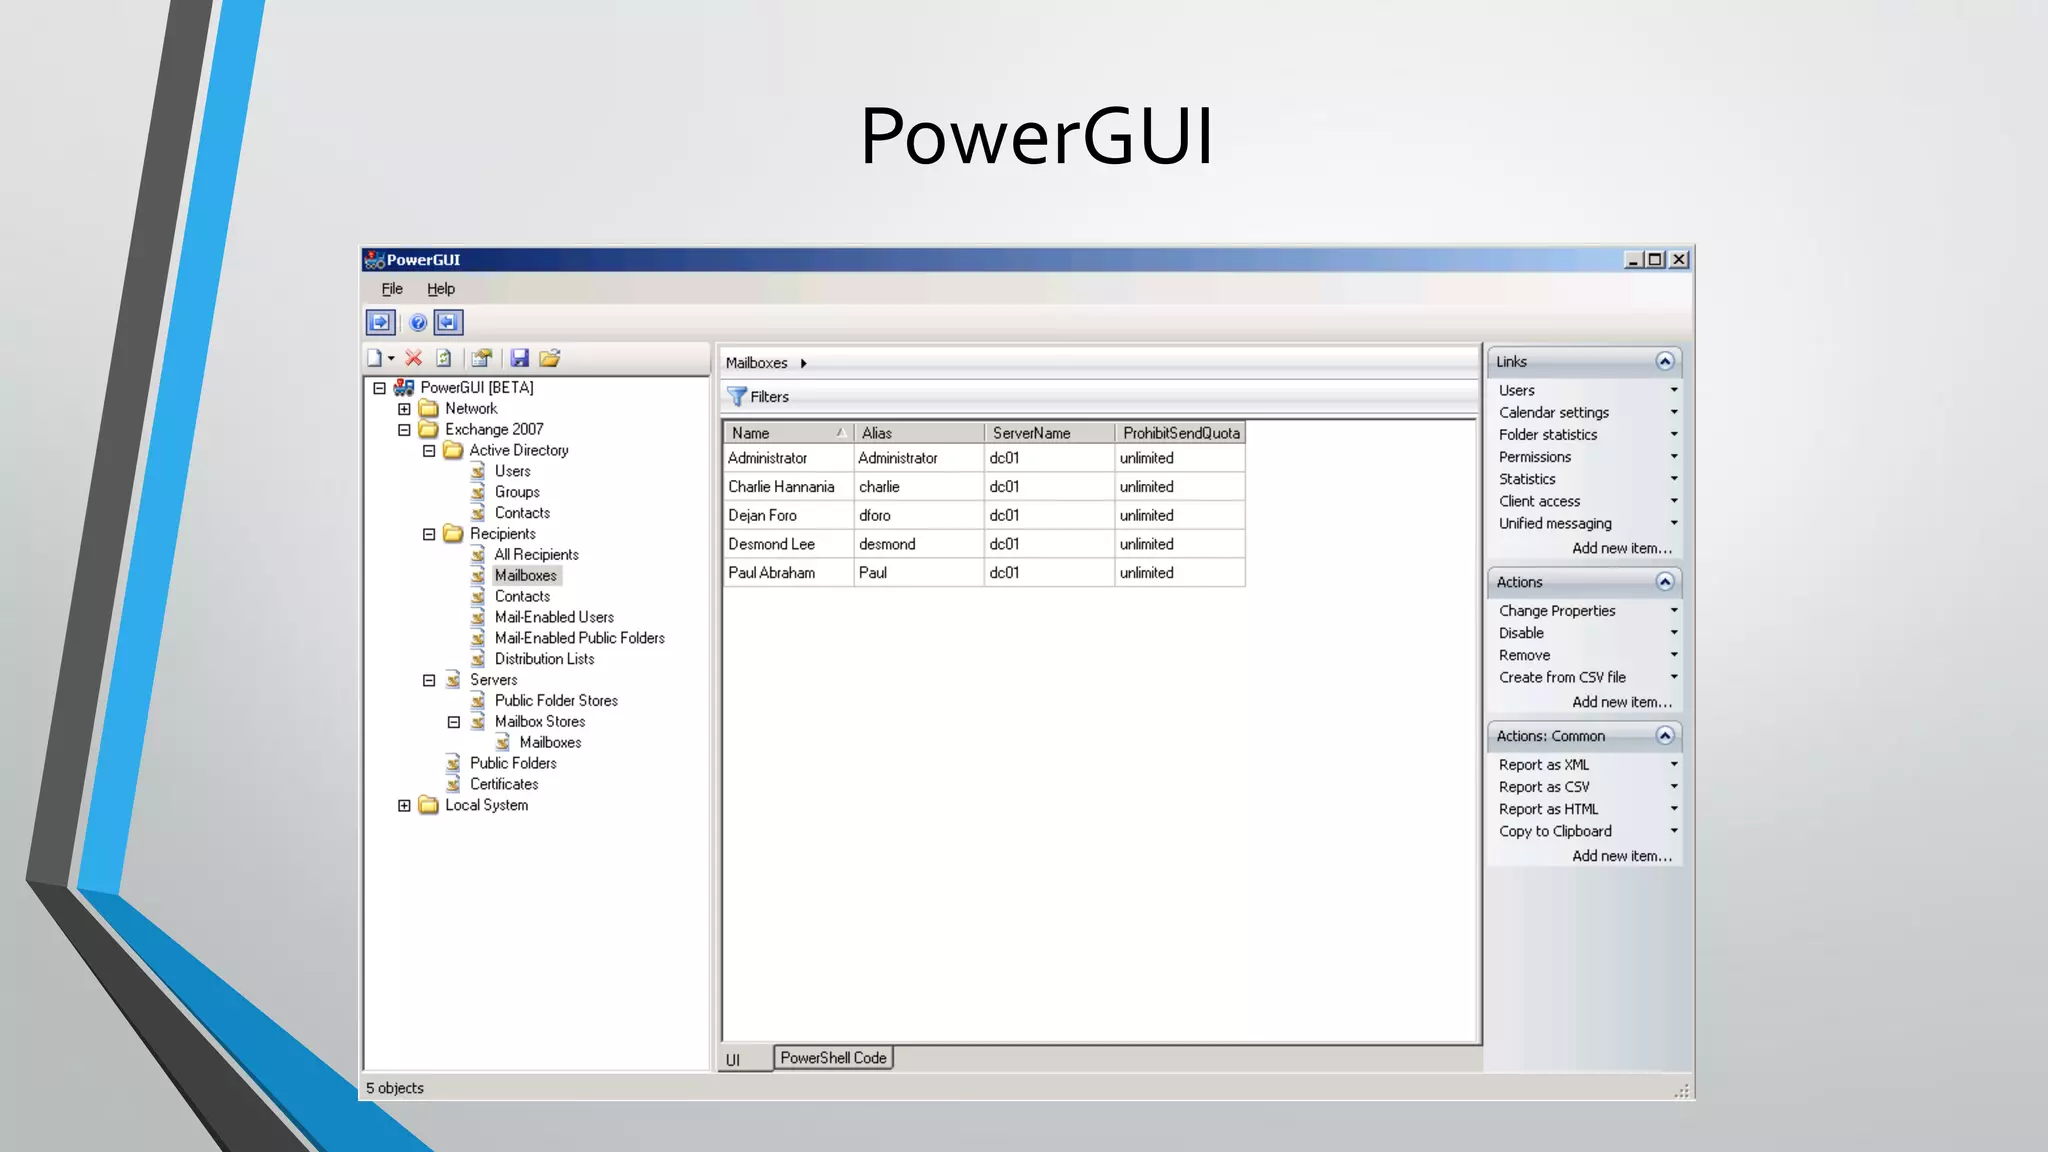Click the blue Help question mark icon
The height and width of the screenshot is (1152, 2048).
point(418,322)
